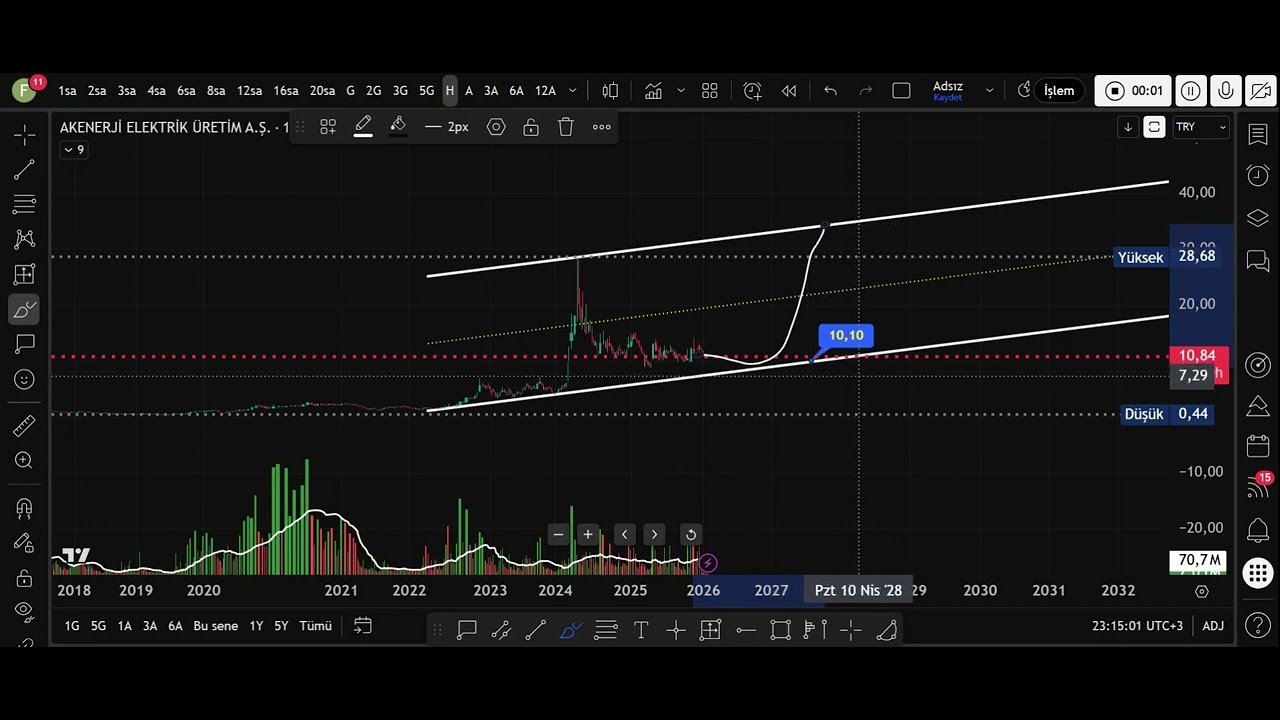Screen dimensions: 1280x720
Task: Start bar replay mode
Action: tap(789, 91)
